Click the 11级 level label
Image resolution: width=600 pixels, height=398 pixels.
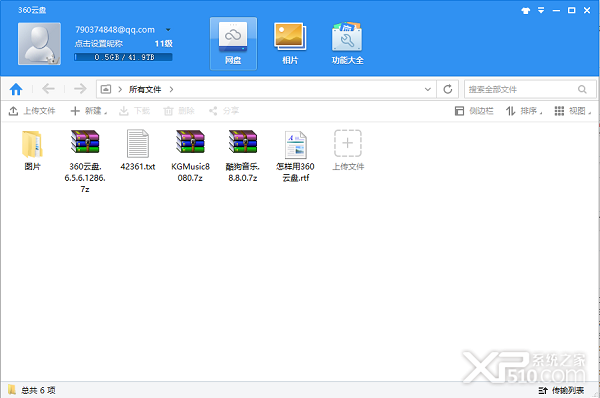click(163, 44)
